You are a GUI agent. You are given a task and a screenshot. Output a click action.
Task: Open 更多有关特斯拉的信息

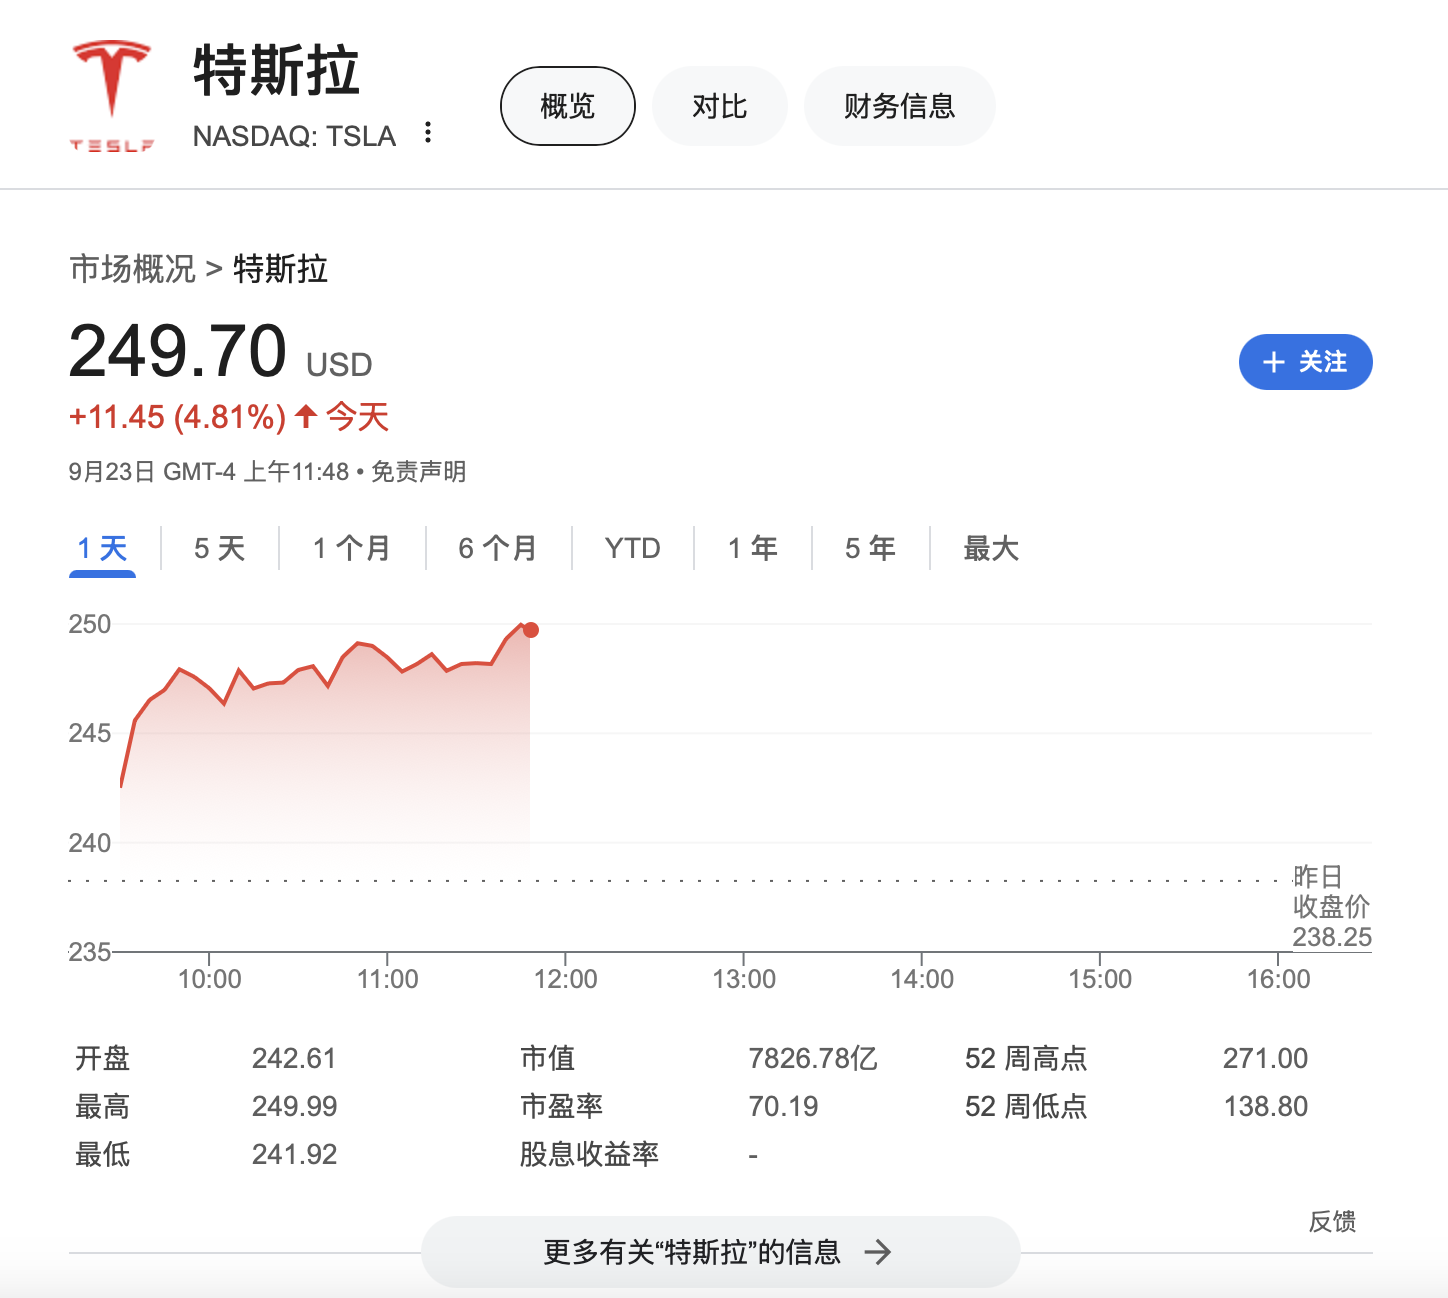[x=719, y=1251]
